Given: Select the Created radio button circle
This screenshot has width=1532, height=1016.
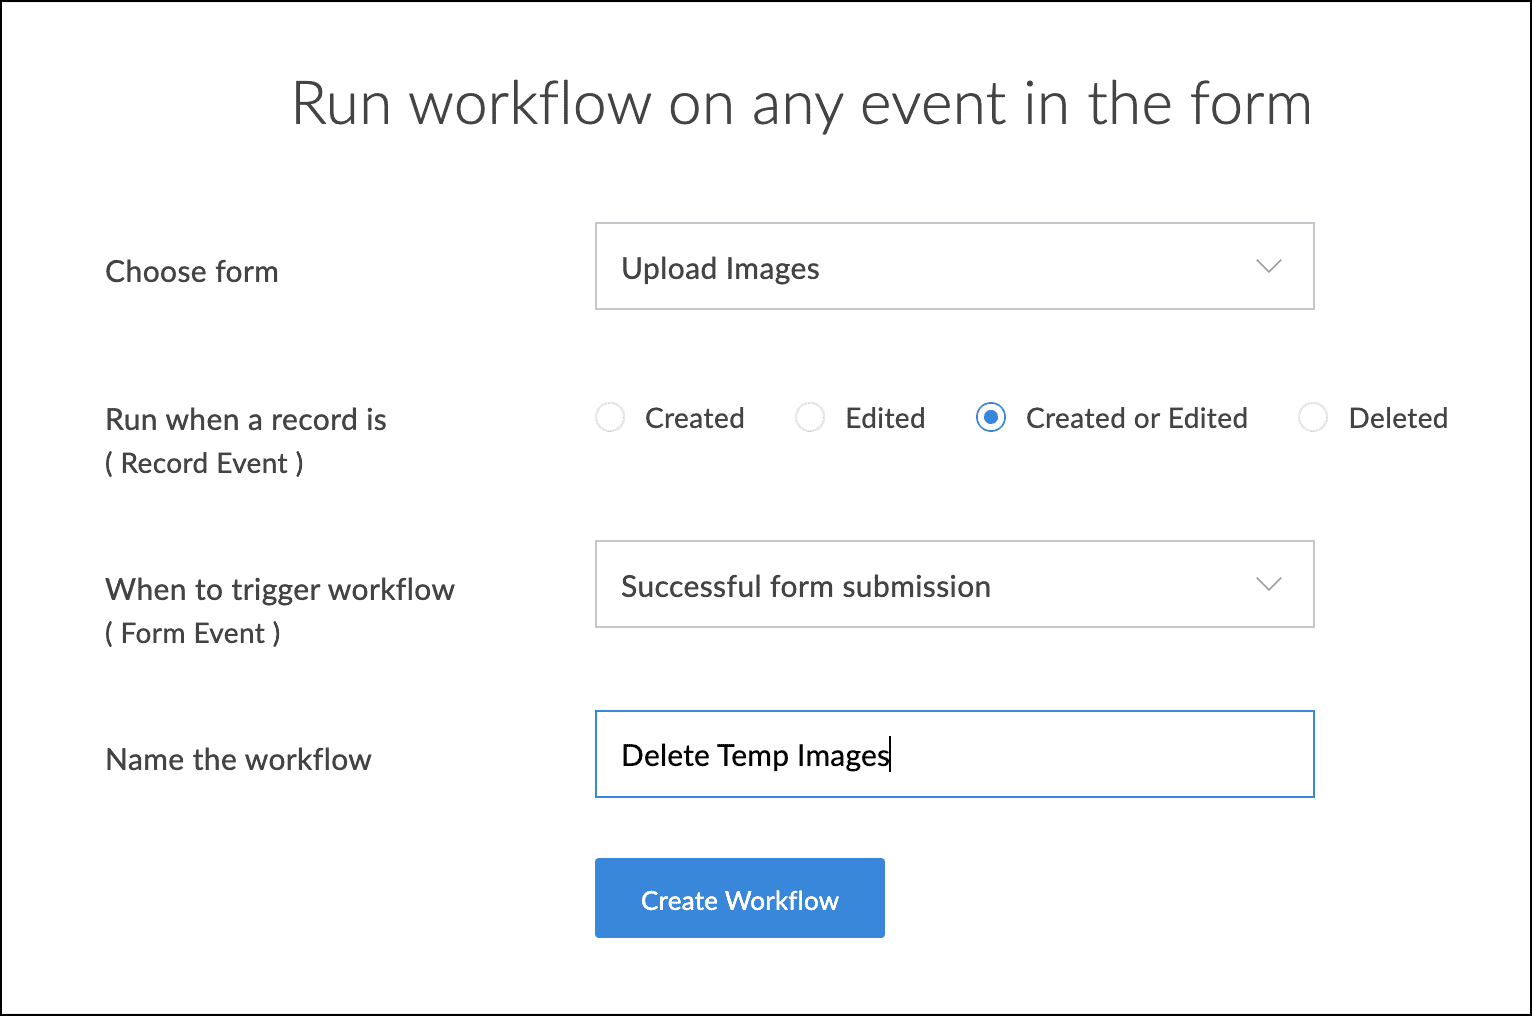Looking at the screenshot, I should click(610, 417).
